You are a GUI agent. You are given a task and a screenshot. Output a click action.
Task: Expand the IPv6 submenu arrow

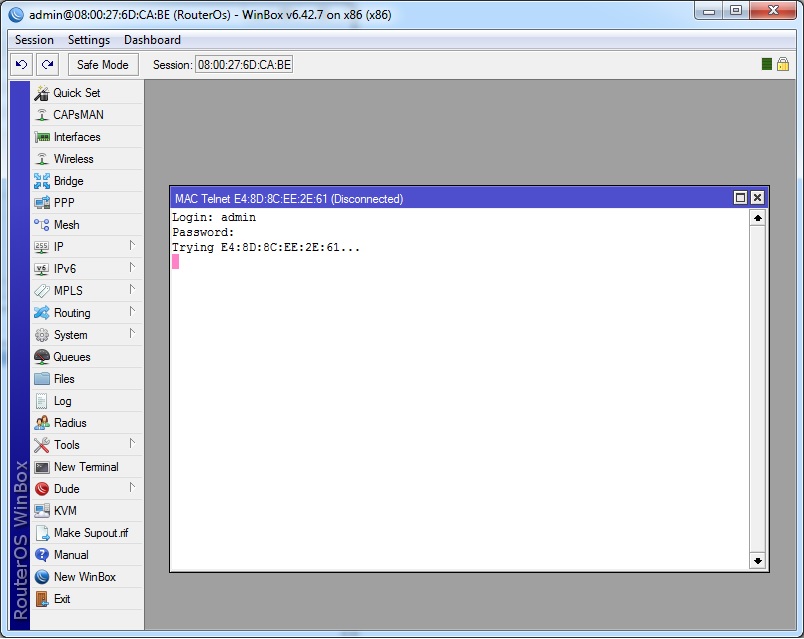[132, 268]
